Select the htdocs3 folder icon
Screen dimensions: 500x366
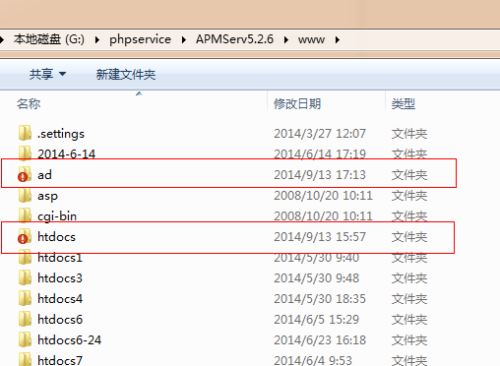click(x=25, y=278)
